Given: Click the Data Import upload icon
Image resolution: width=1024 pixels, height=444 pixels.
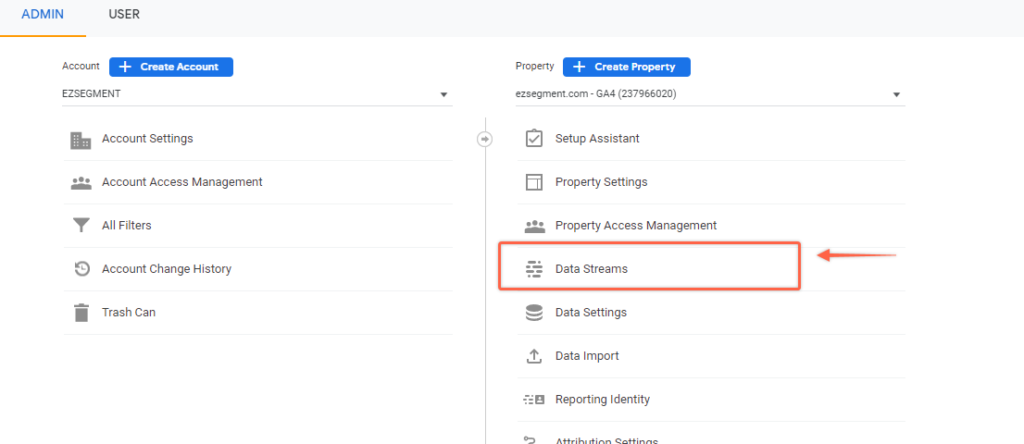Looking at the screenshot, I should [x=534, y=357].
